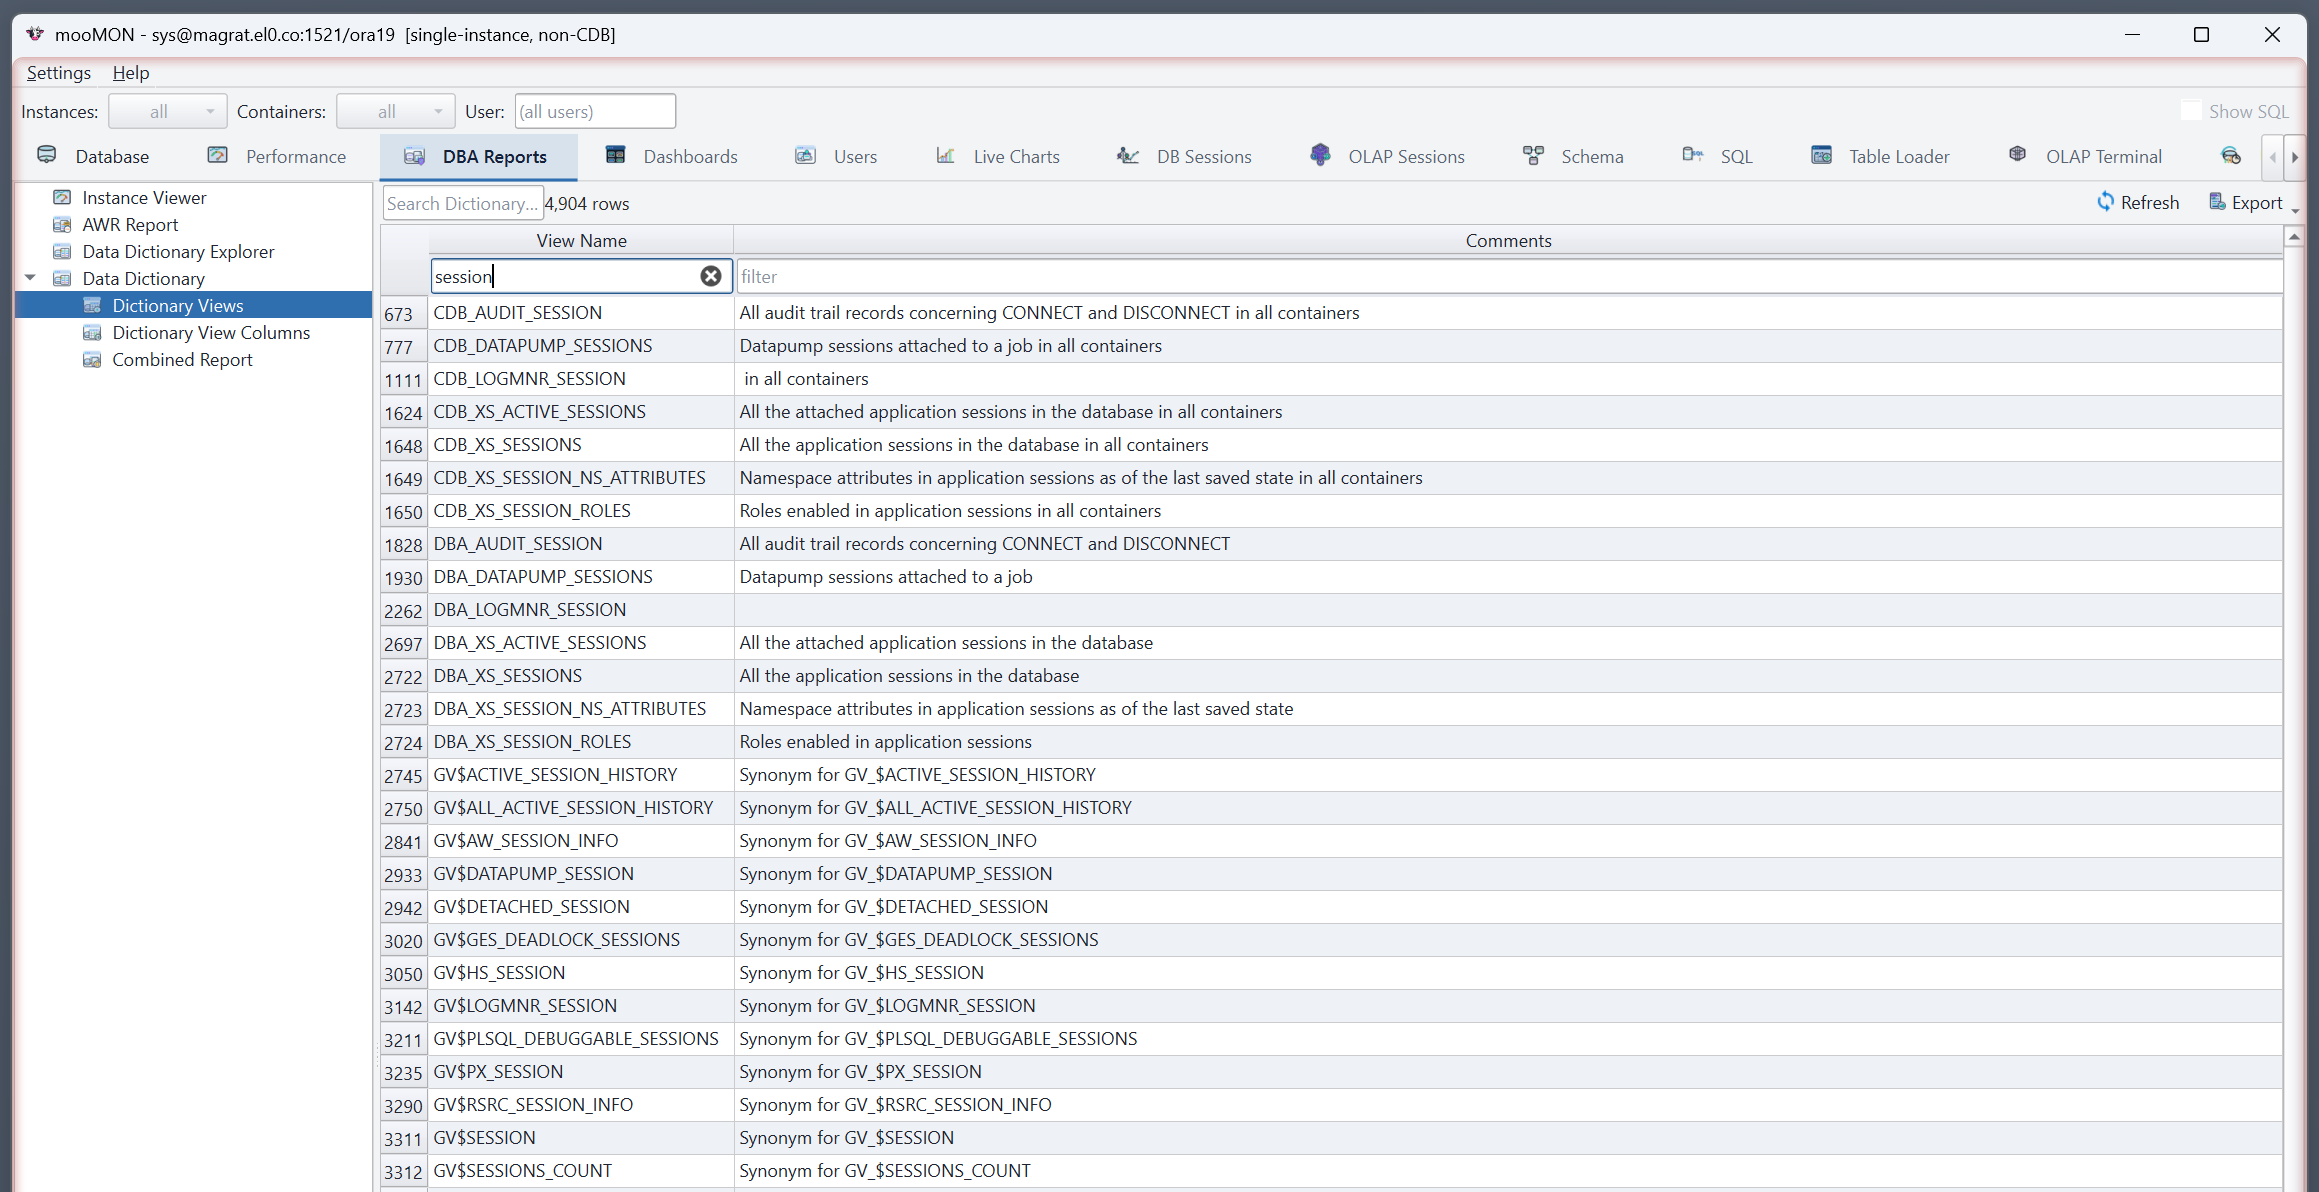Image resolution: width=2319 pixels, height=1192 pixels.
Task: Select AWR Report in tree
Action: [130, 224]
